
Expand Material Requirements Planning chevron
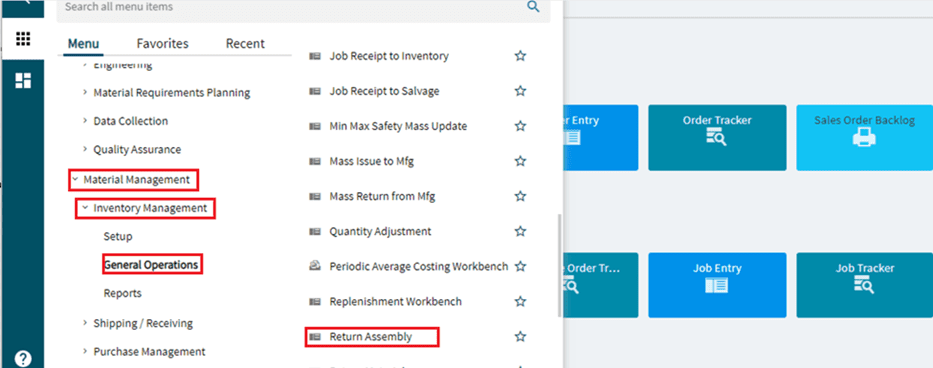coord(84,93)
